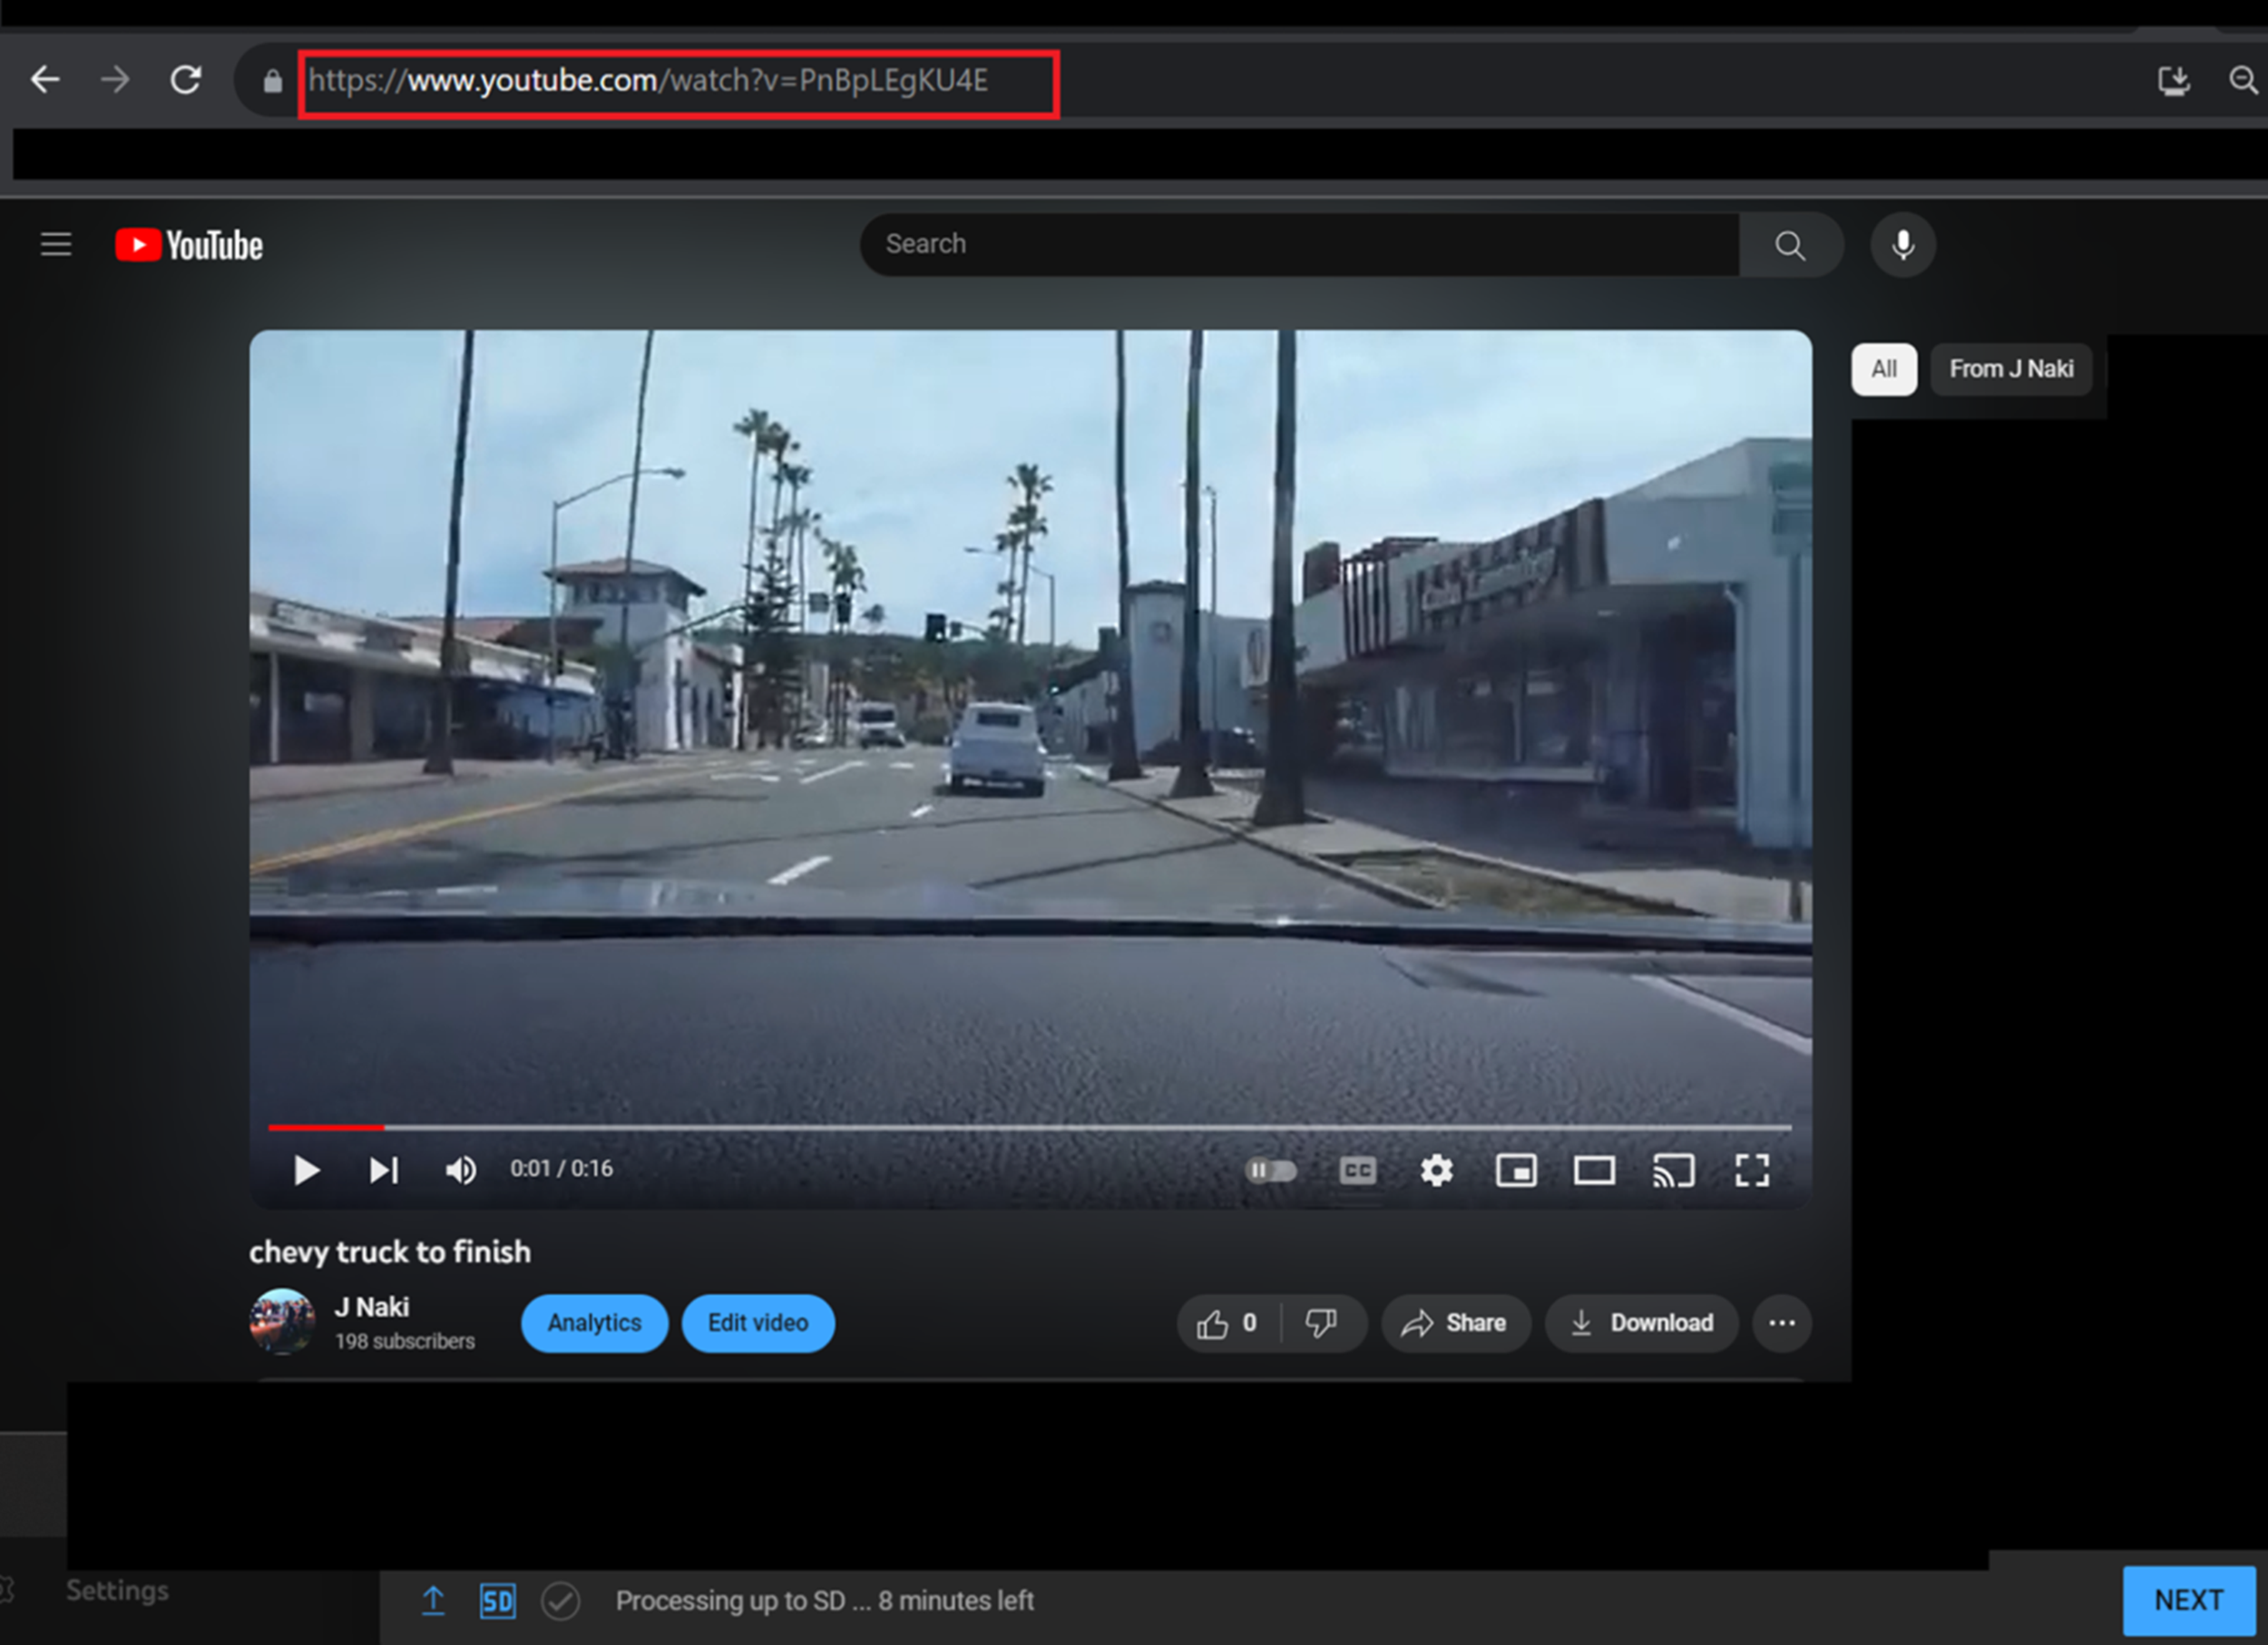Play the chevy truck video

tap(306, 1169)
